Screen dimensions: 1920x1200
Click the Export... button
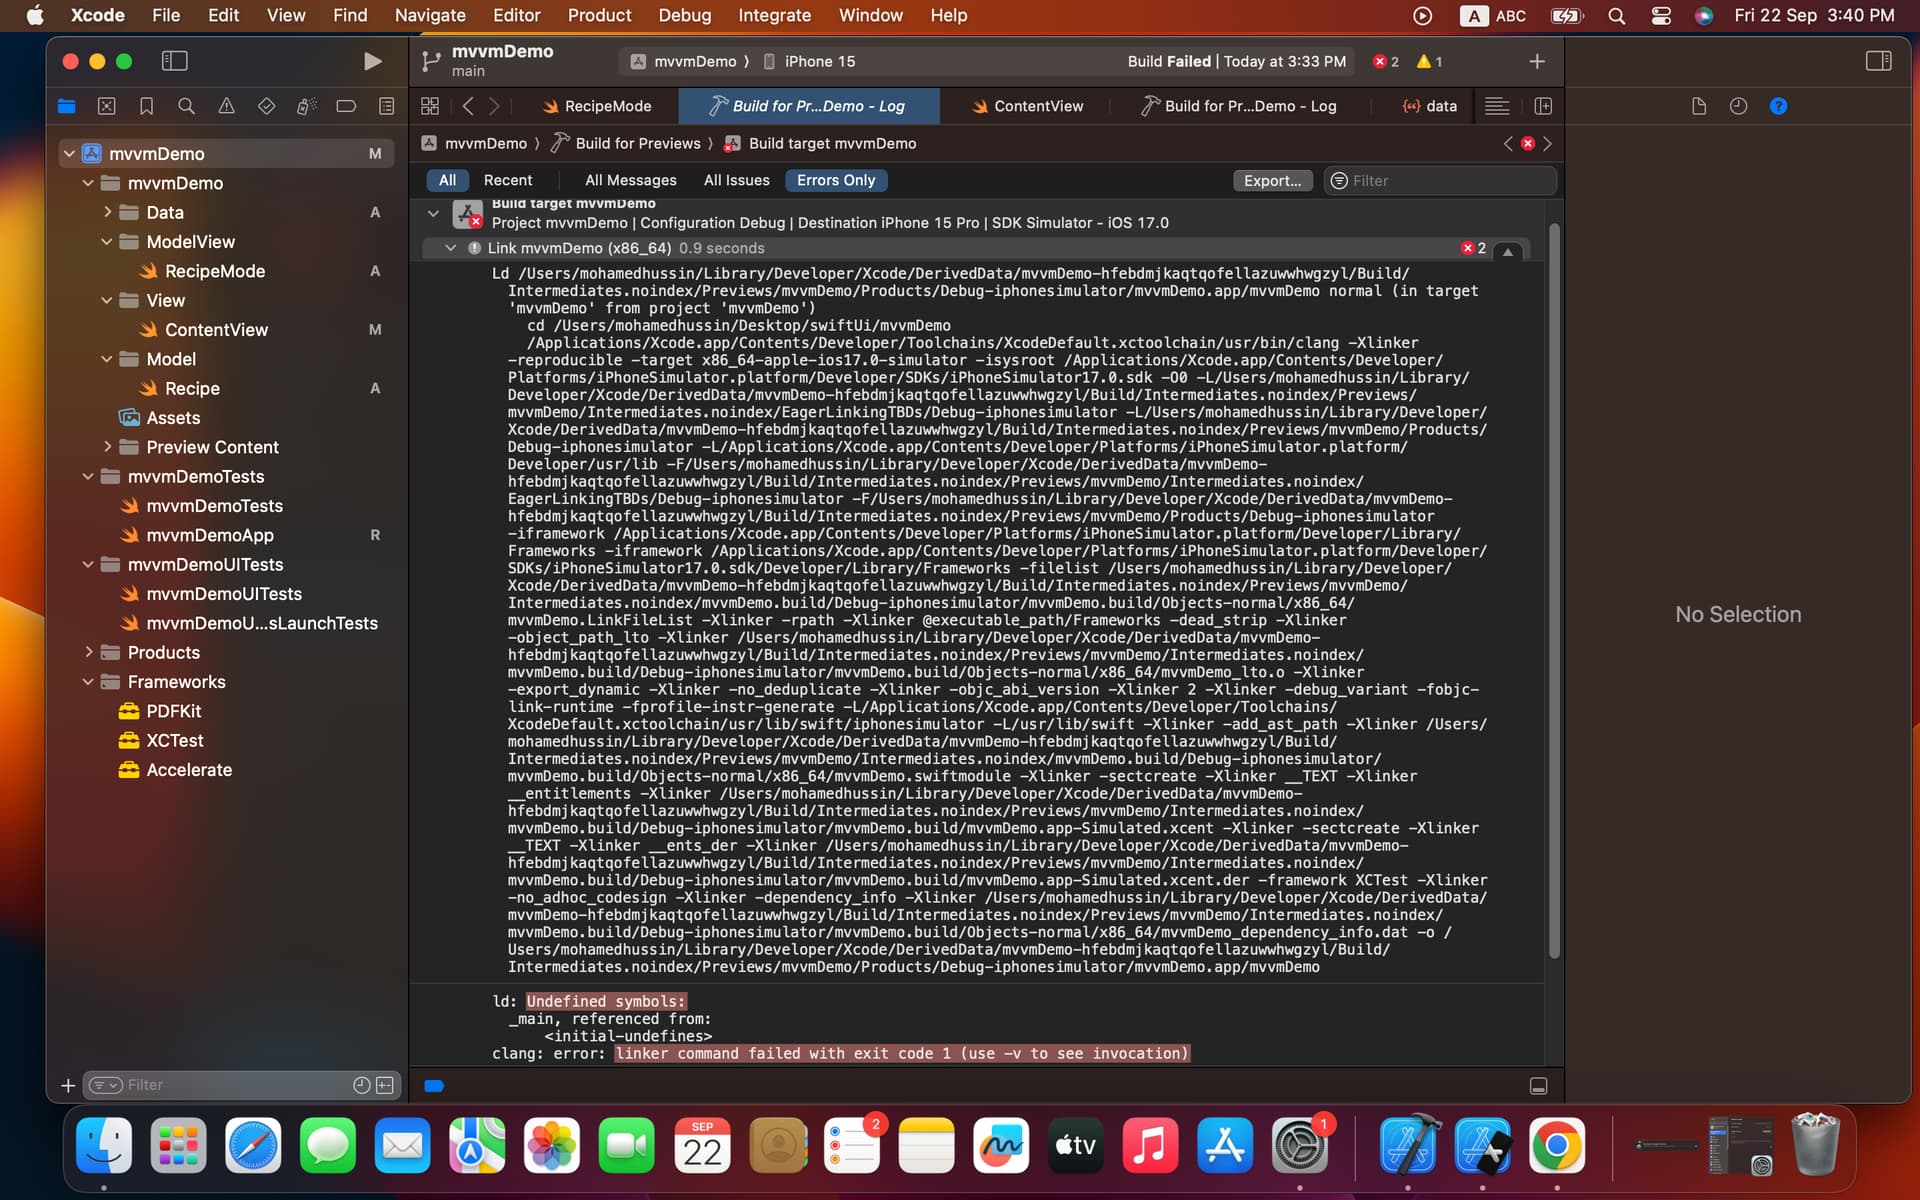pos(1272,181)
